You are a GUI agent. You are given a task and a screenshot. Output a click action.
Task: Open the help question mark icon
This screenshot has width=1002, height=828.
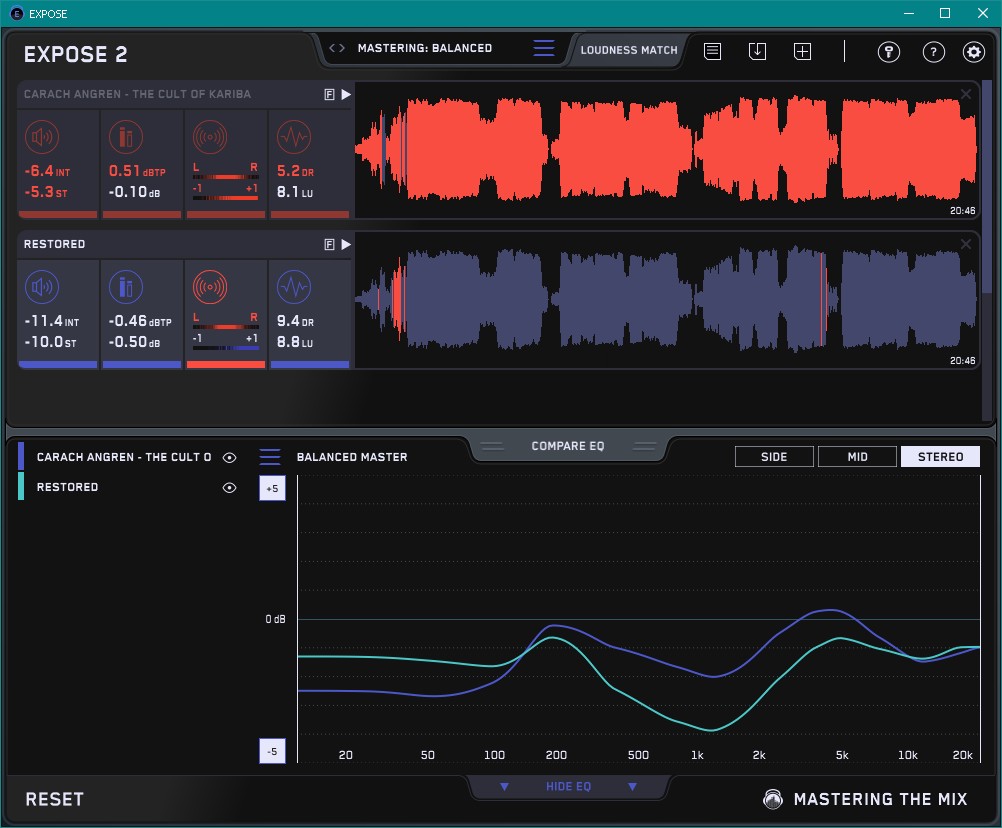[933, 52]
